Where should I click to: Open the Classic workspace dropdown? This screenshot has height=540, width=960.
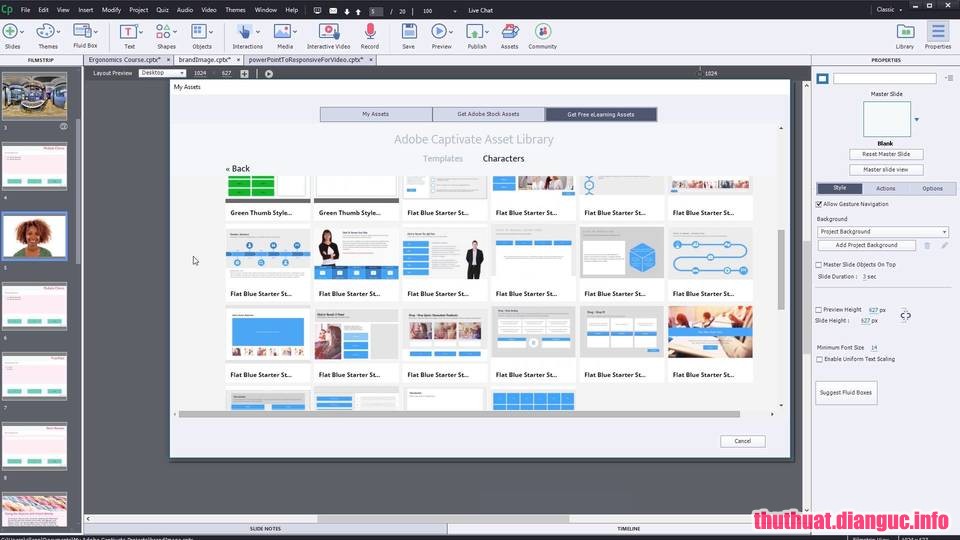point(890,10)
